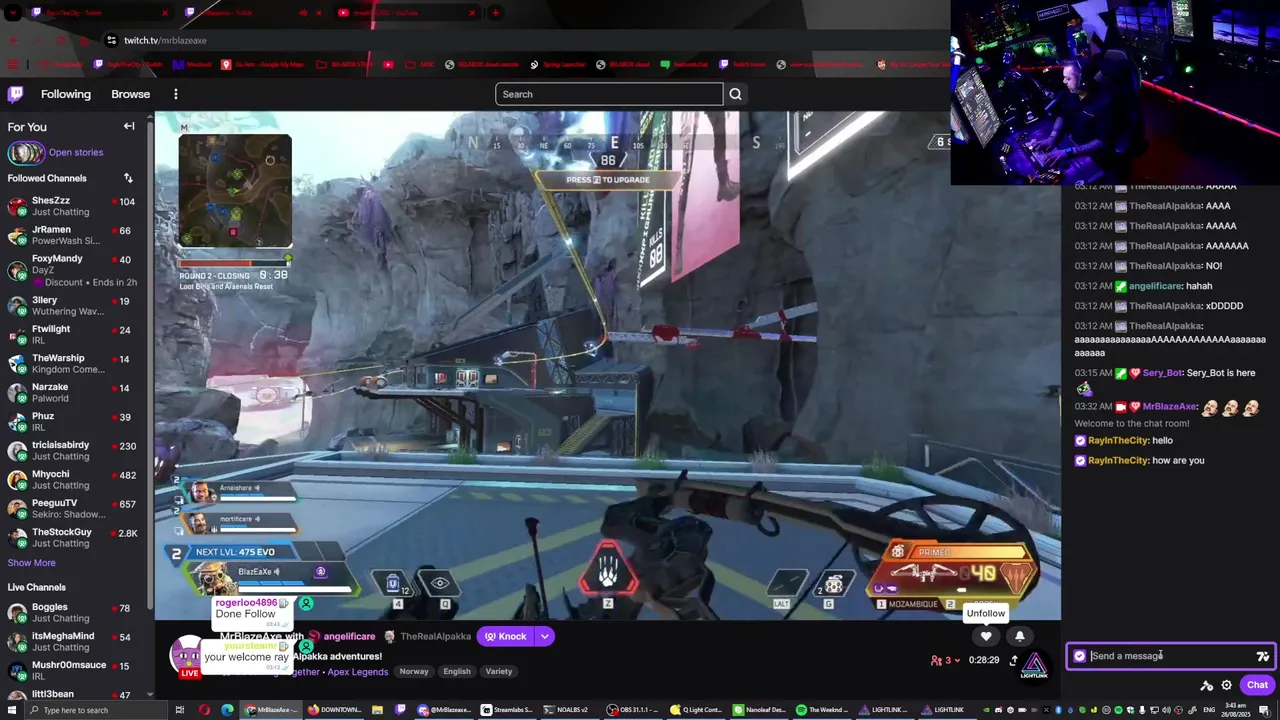Open channel points sword icon

pyautogui.click(x=1207, y=685)
